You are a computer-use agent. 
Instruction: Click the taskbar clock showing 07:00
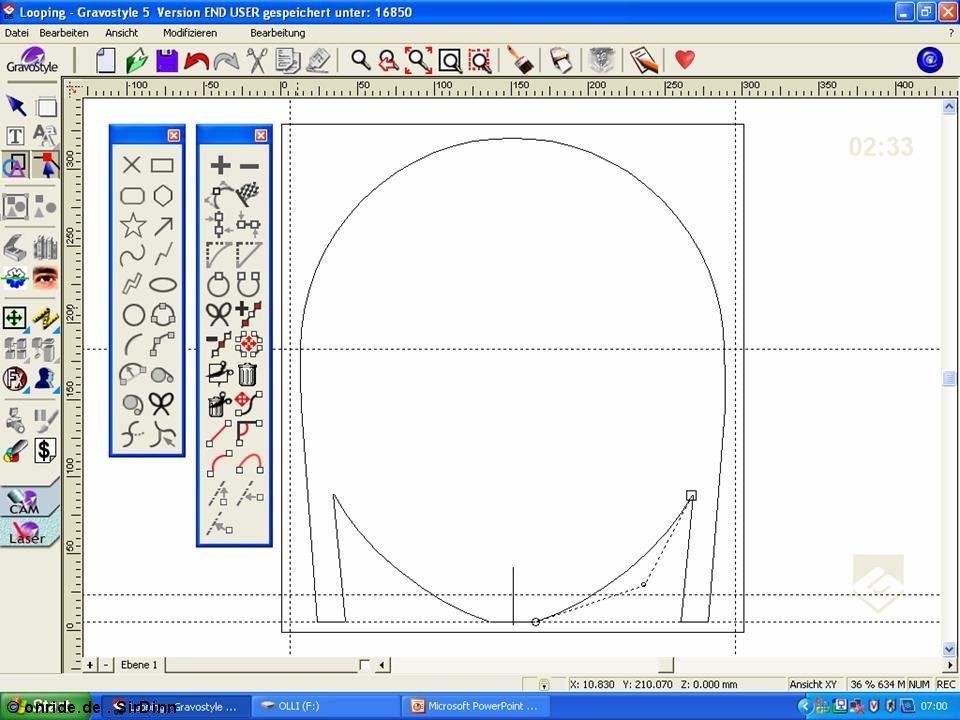[934, 707]
